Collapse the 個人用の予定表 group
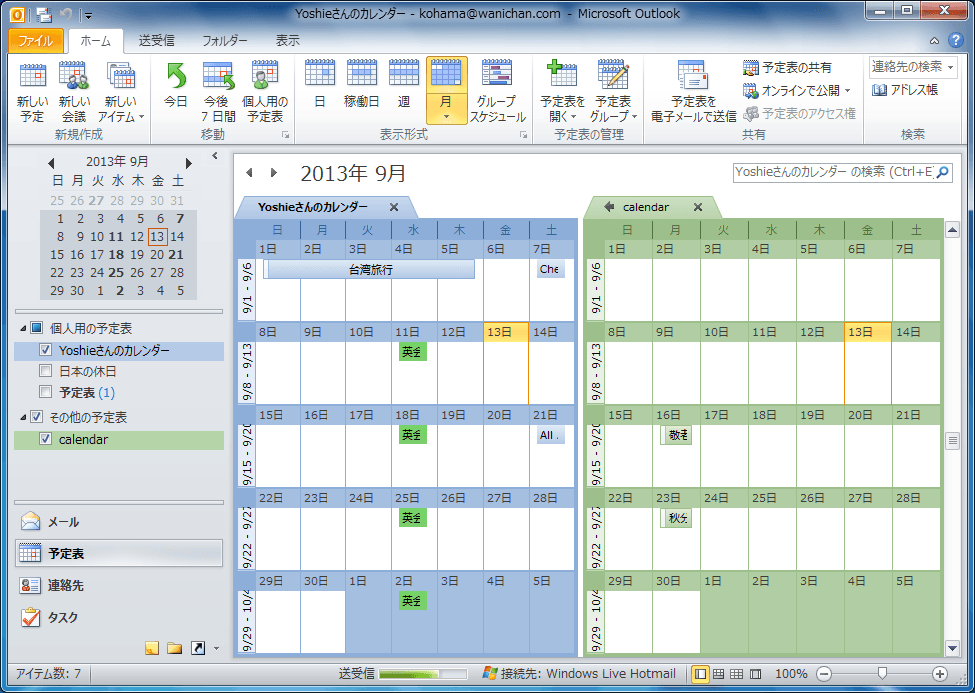This screenshot has height=693, width=975. click(22, 328)
